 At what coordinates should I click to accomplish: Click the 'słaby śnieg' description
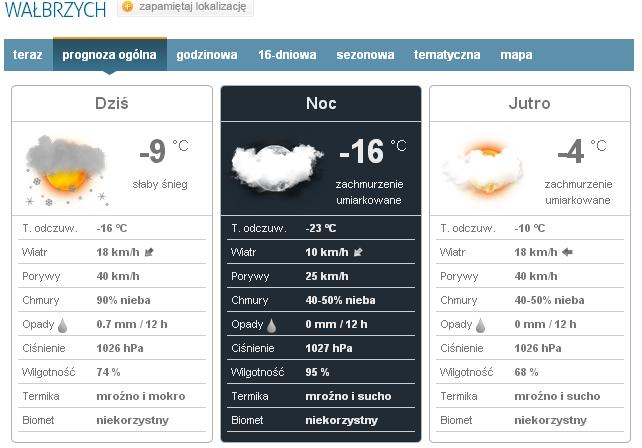160,184
